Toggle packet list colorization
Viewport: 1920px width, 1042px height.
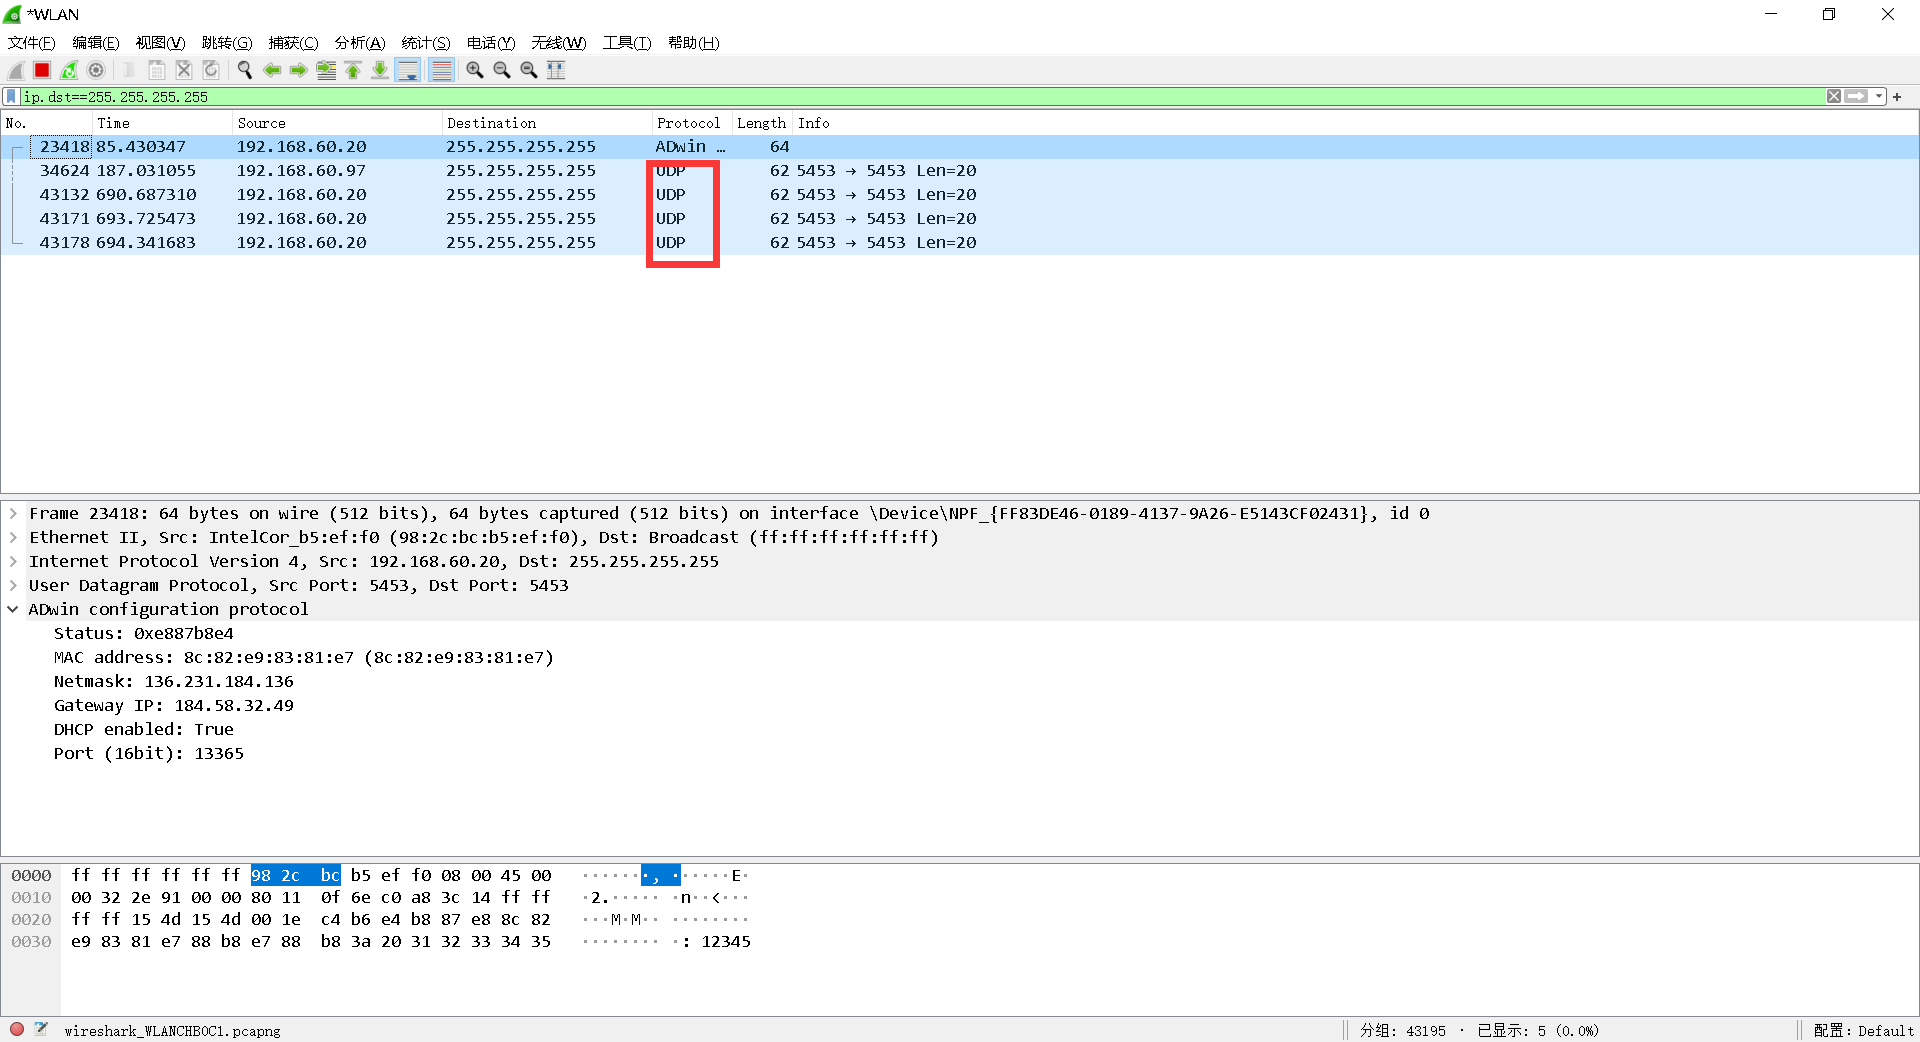(441, 70)
